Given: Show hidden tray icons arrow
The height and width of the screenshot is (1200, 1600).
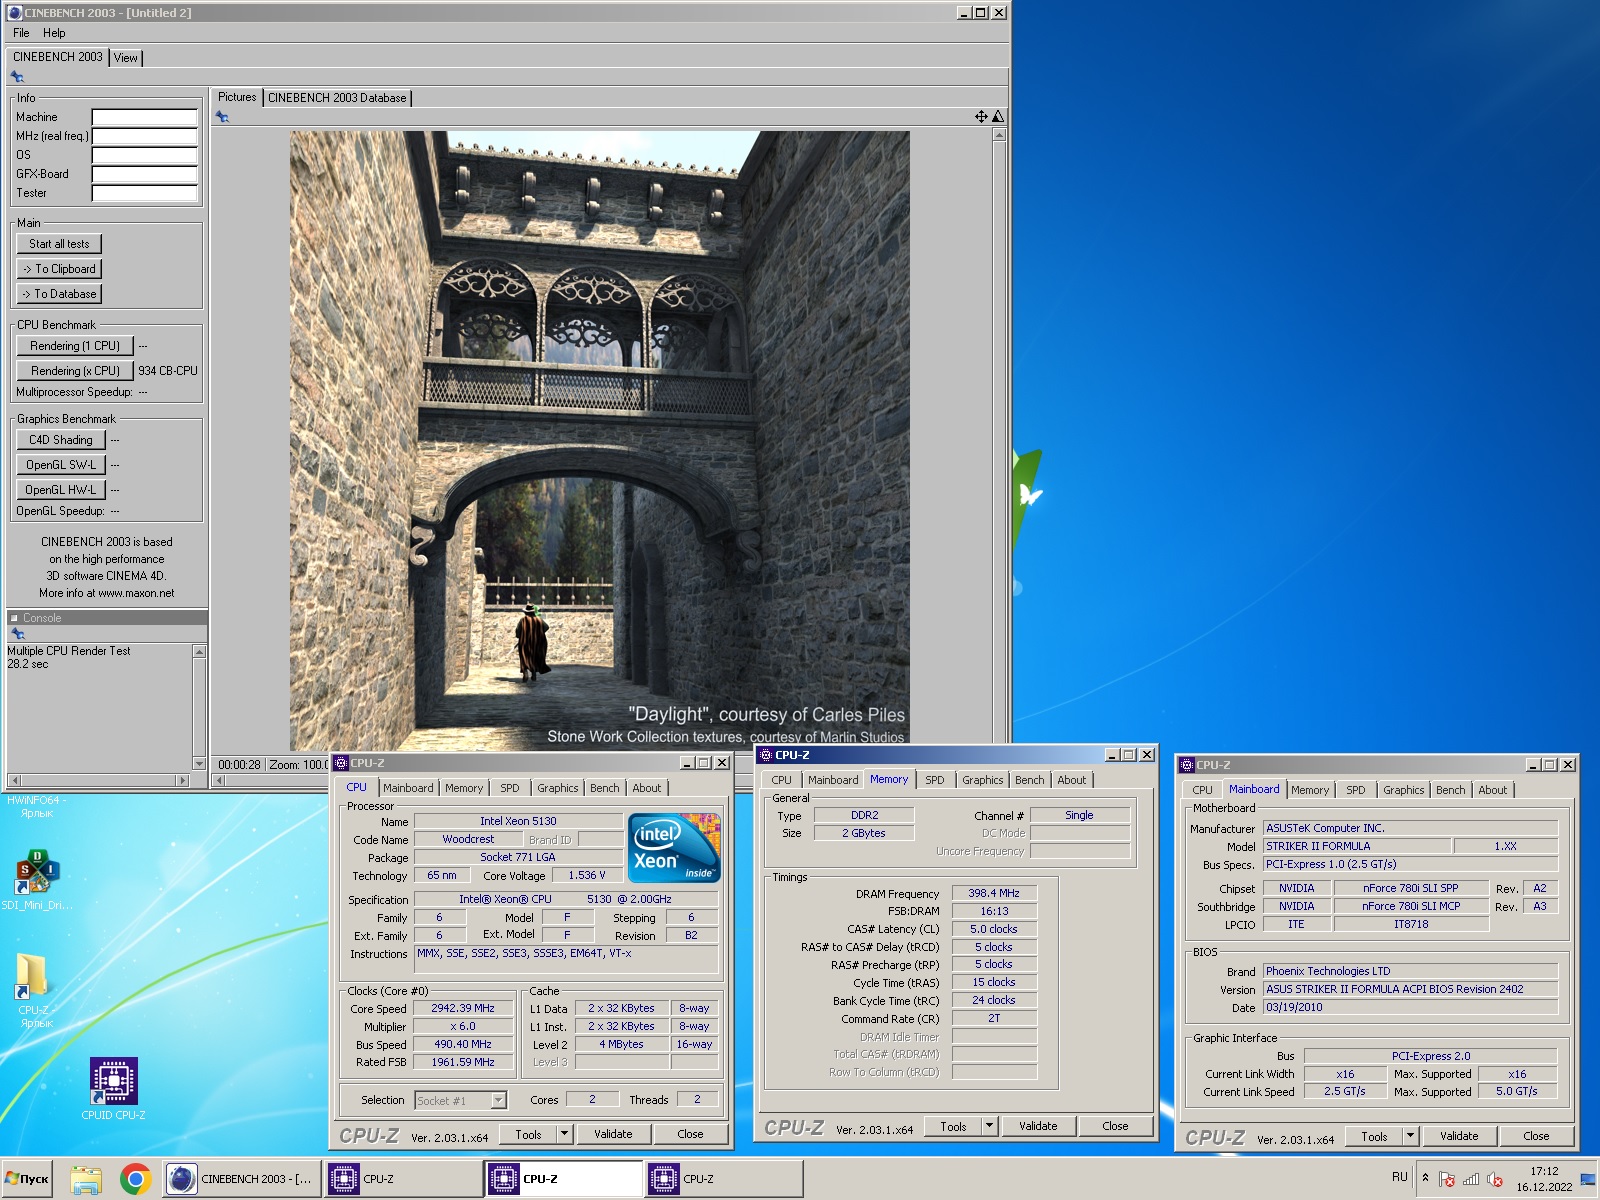Looking at the screenshot, I should [1425, 1178].
